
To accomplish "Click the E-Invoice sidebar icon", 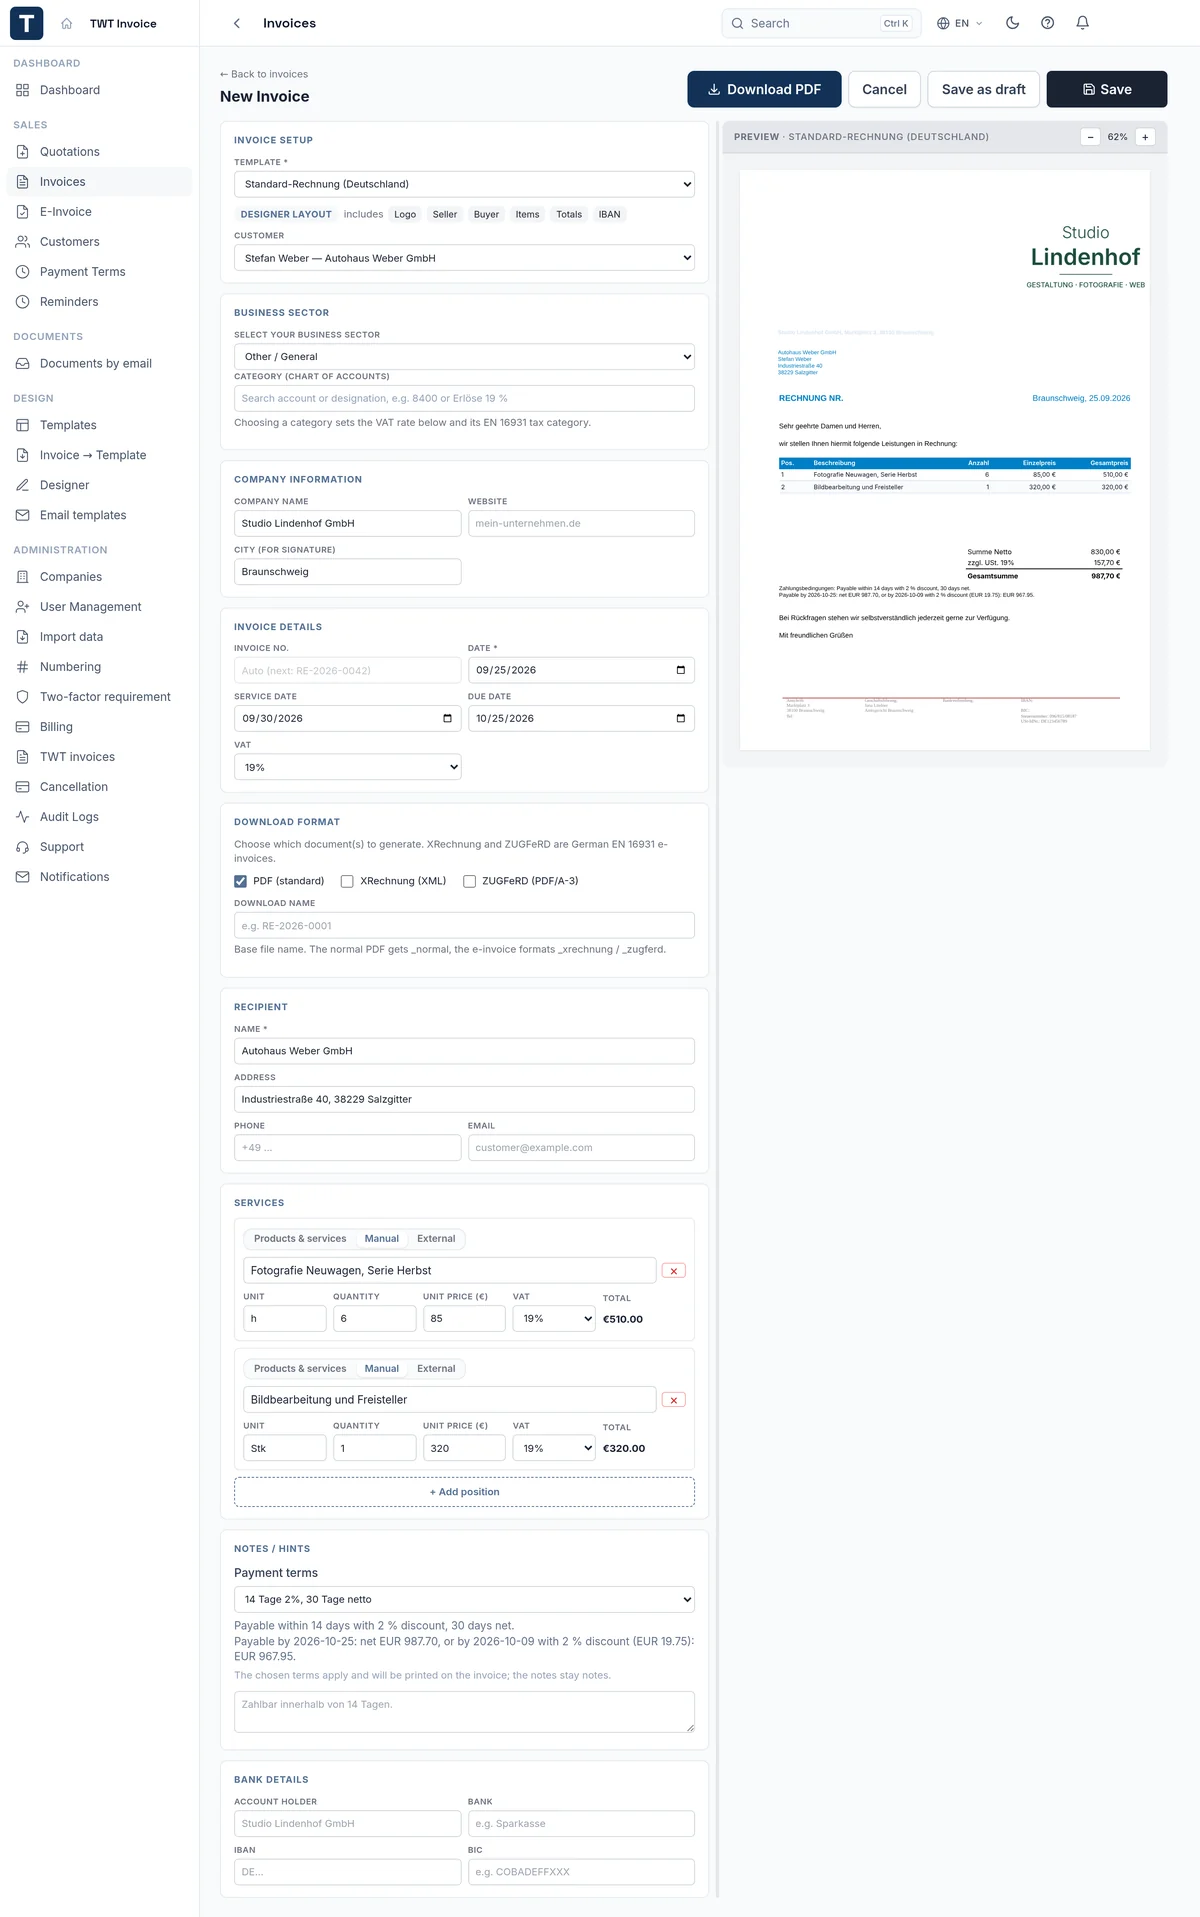I will click(23, 212).
